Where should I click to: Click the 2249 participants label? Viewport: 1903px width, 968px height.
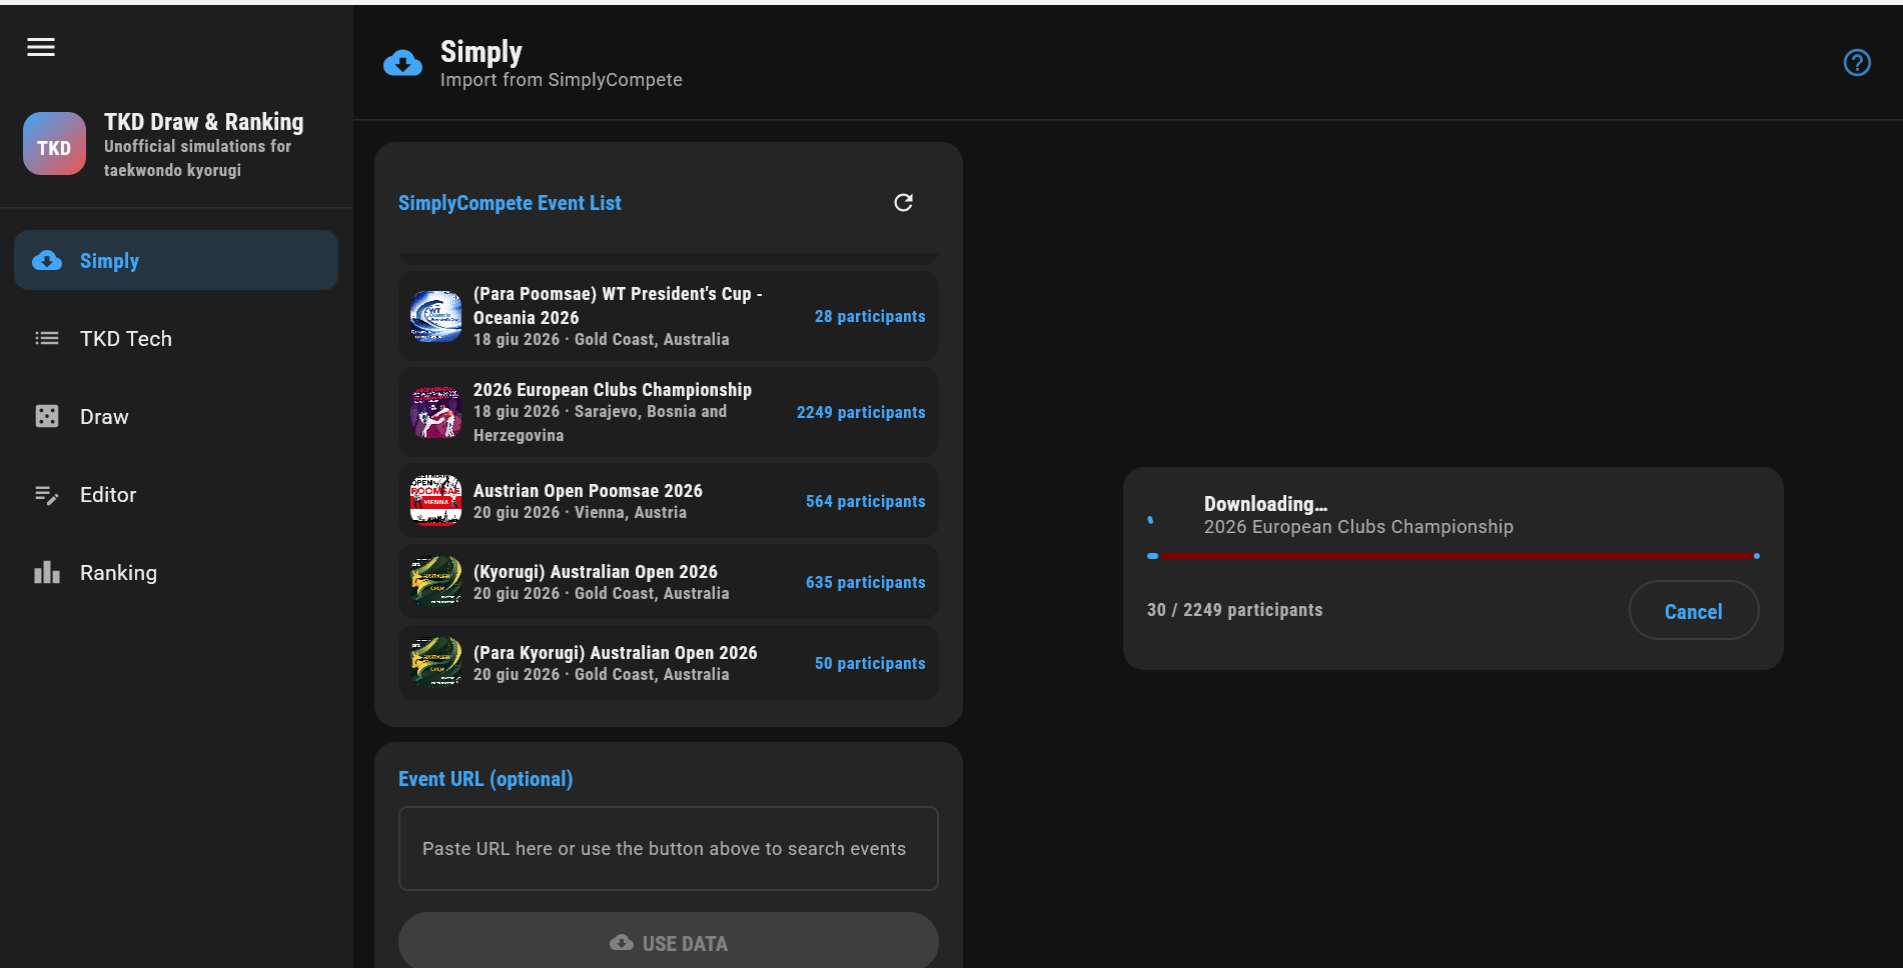point(861,412)
